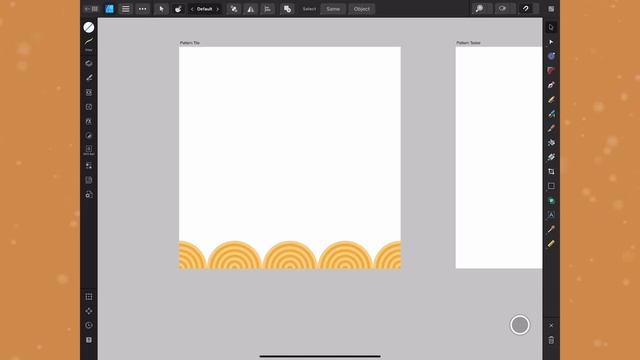640x360 pixels.
Task: Click the Same button
Action: pyautogui.click(x=333, y=9)
